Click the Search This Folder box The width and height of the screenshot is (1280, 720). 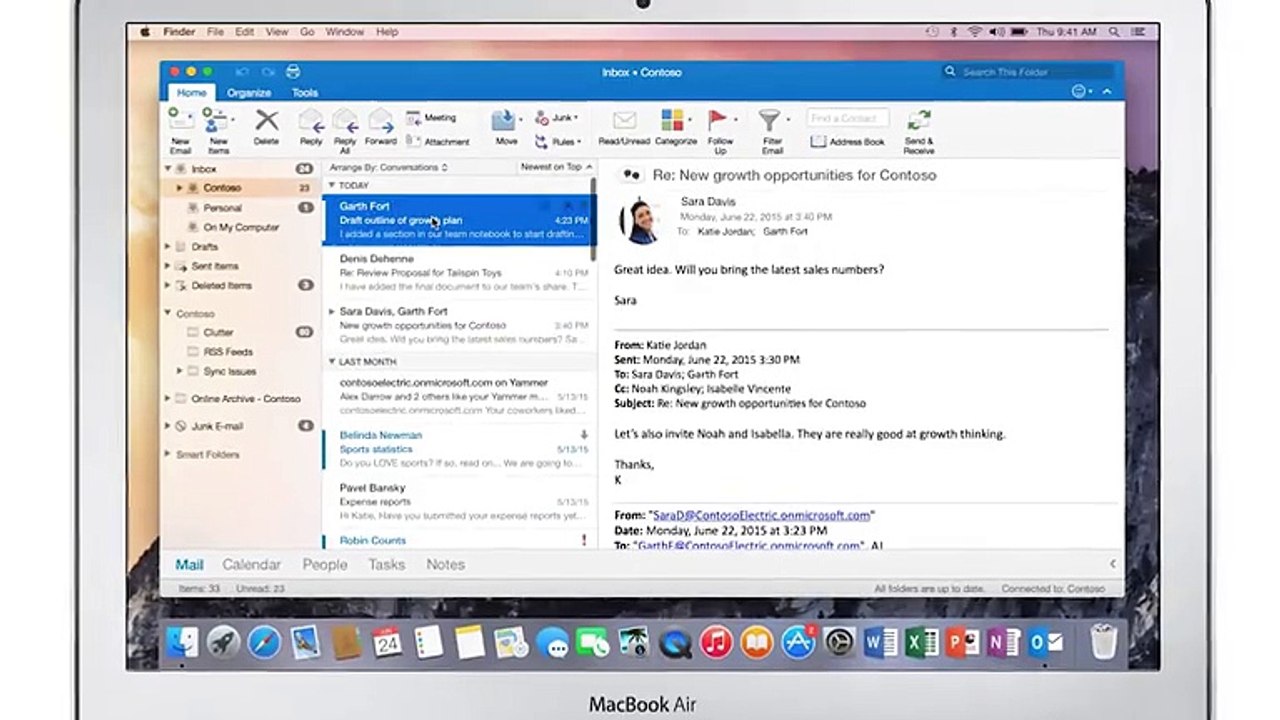tap(1027, 72)
